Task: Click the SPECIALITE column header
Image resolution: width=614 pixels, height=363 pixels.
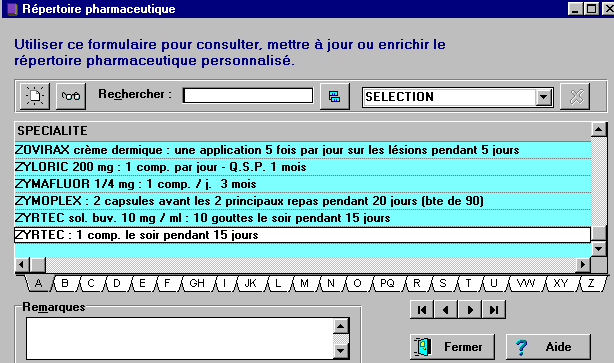Action: click(x=303, y=131)
